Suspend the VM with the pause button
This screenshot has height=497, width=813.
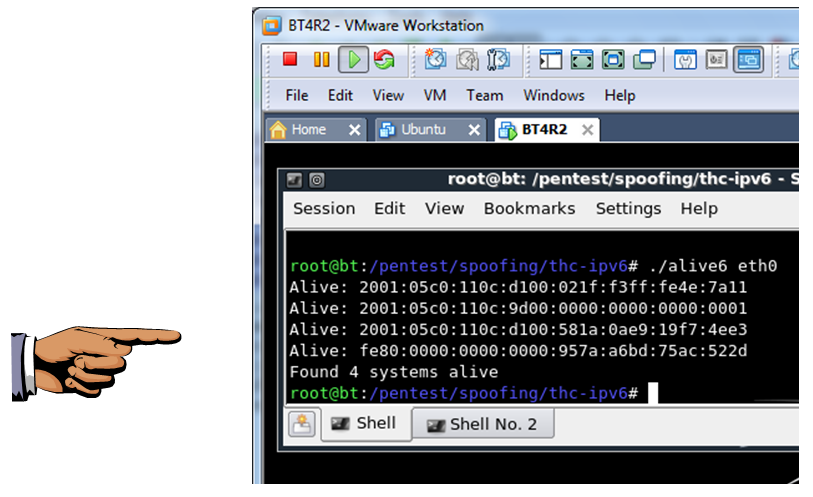point(321,59)
